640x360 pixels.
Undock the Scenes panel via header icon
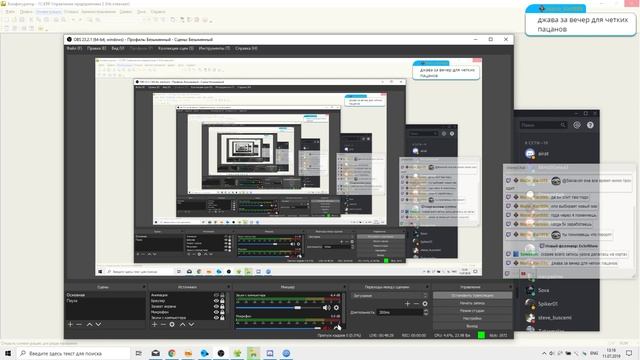coord(143,287)
